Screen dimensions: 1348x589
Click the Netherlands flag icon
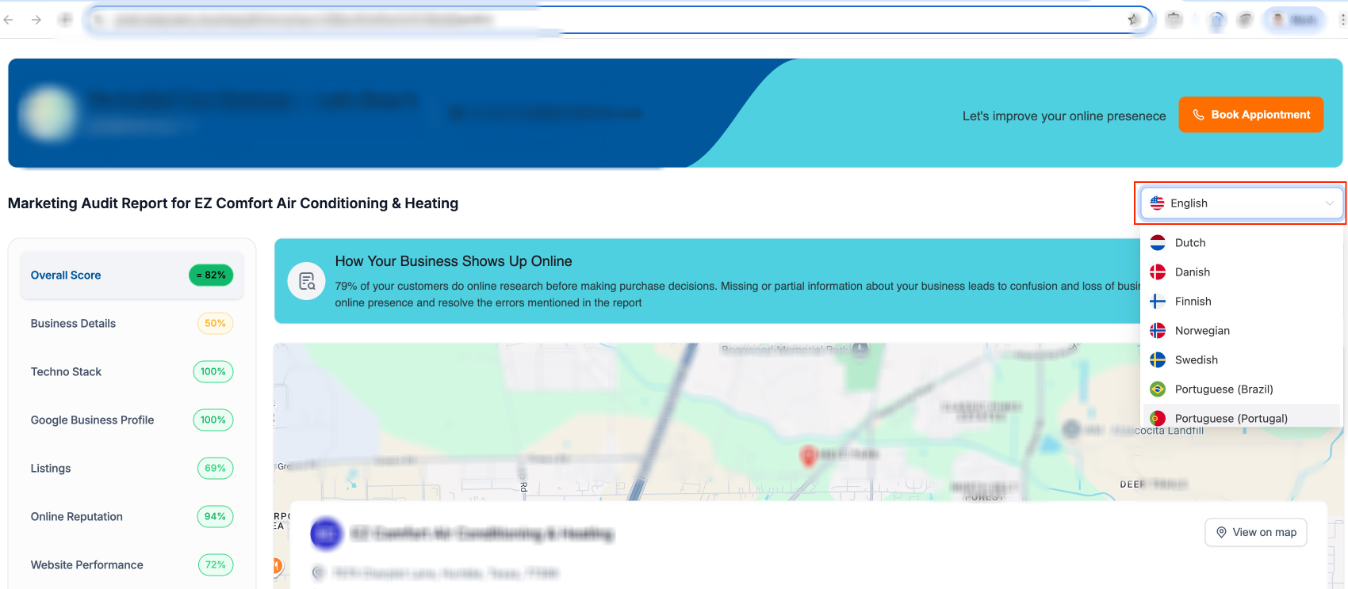(x=1158, y=243)
